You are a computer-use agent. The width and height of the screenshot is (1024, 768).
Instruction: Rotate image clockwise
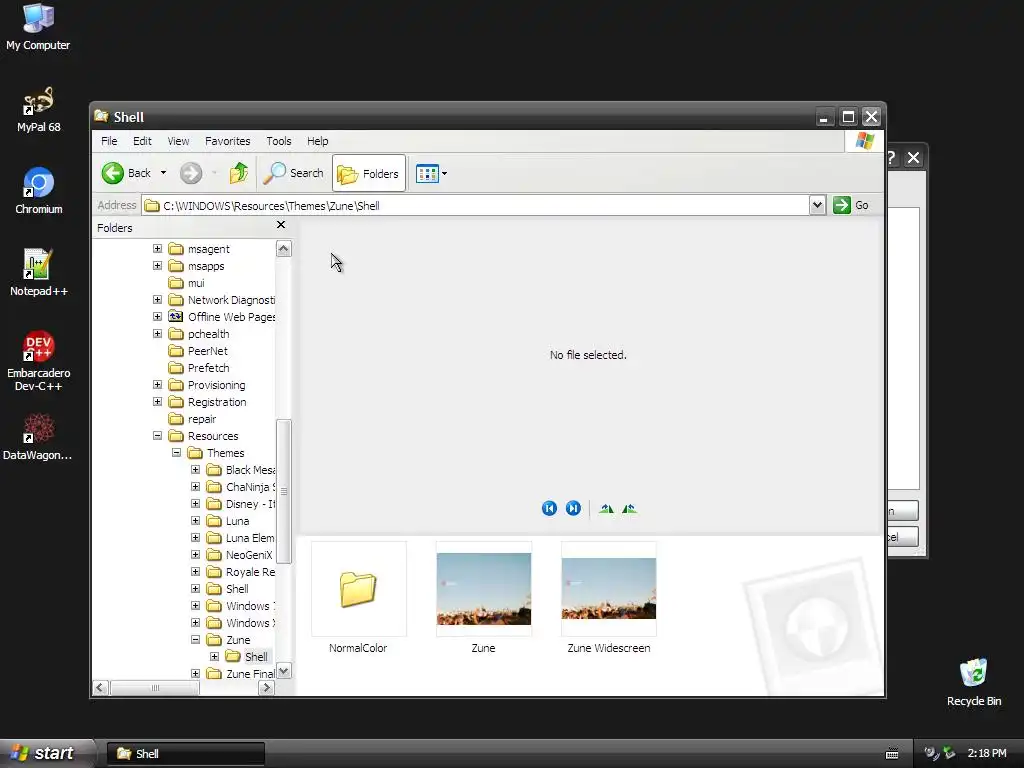pyautogui.click(x=606, y=508)
